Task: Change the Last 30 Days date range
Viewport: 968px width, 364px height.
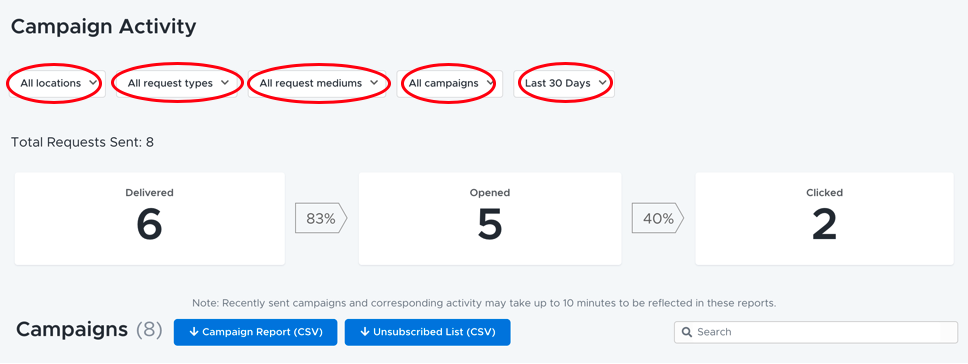Action: coord(564,83)
